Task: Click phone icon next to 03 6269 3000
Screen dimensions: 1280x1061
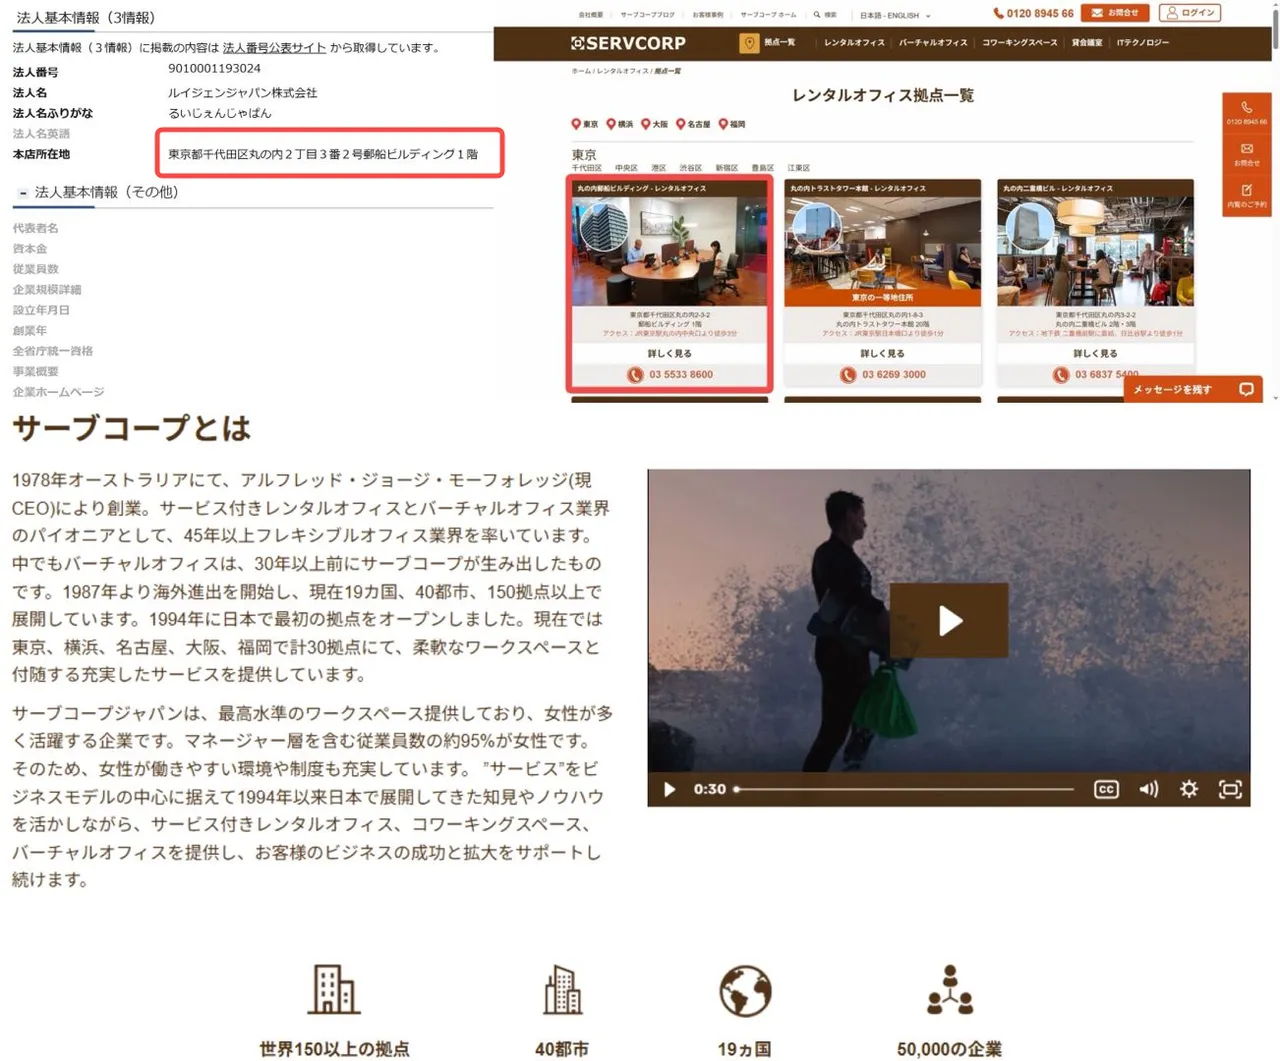Action: pos(848,375)
